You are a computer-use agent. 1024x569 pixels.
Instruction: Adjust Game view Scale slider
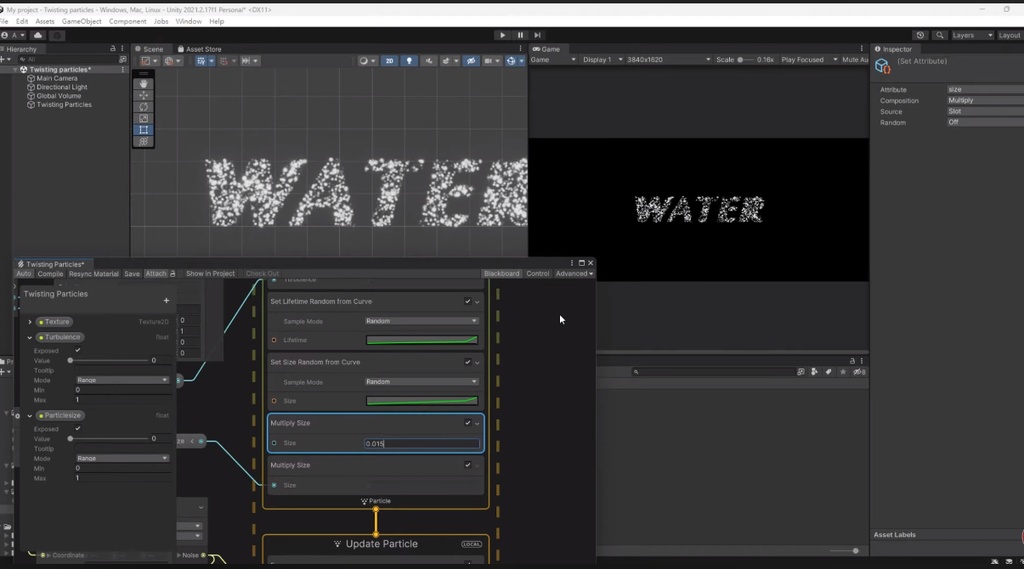[x=745, y=60]
